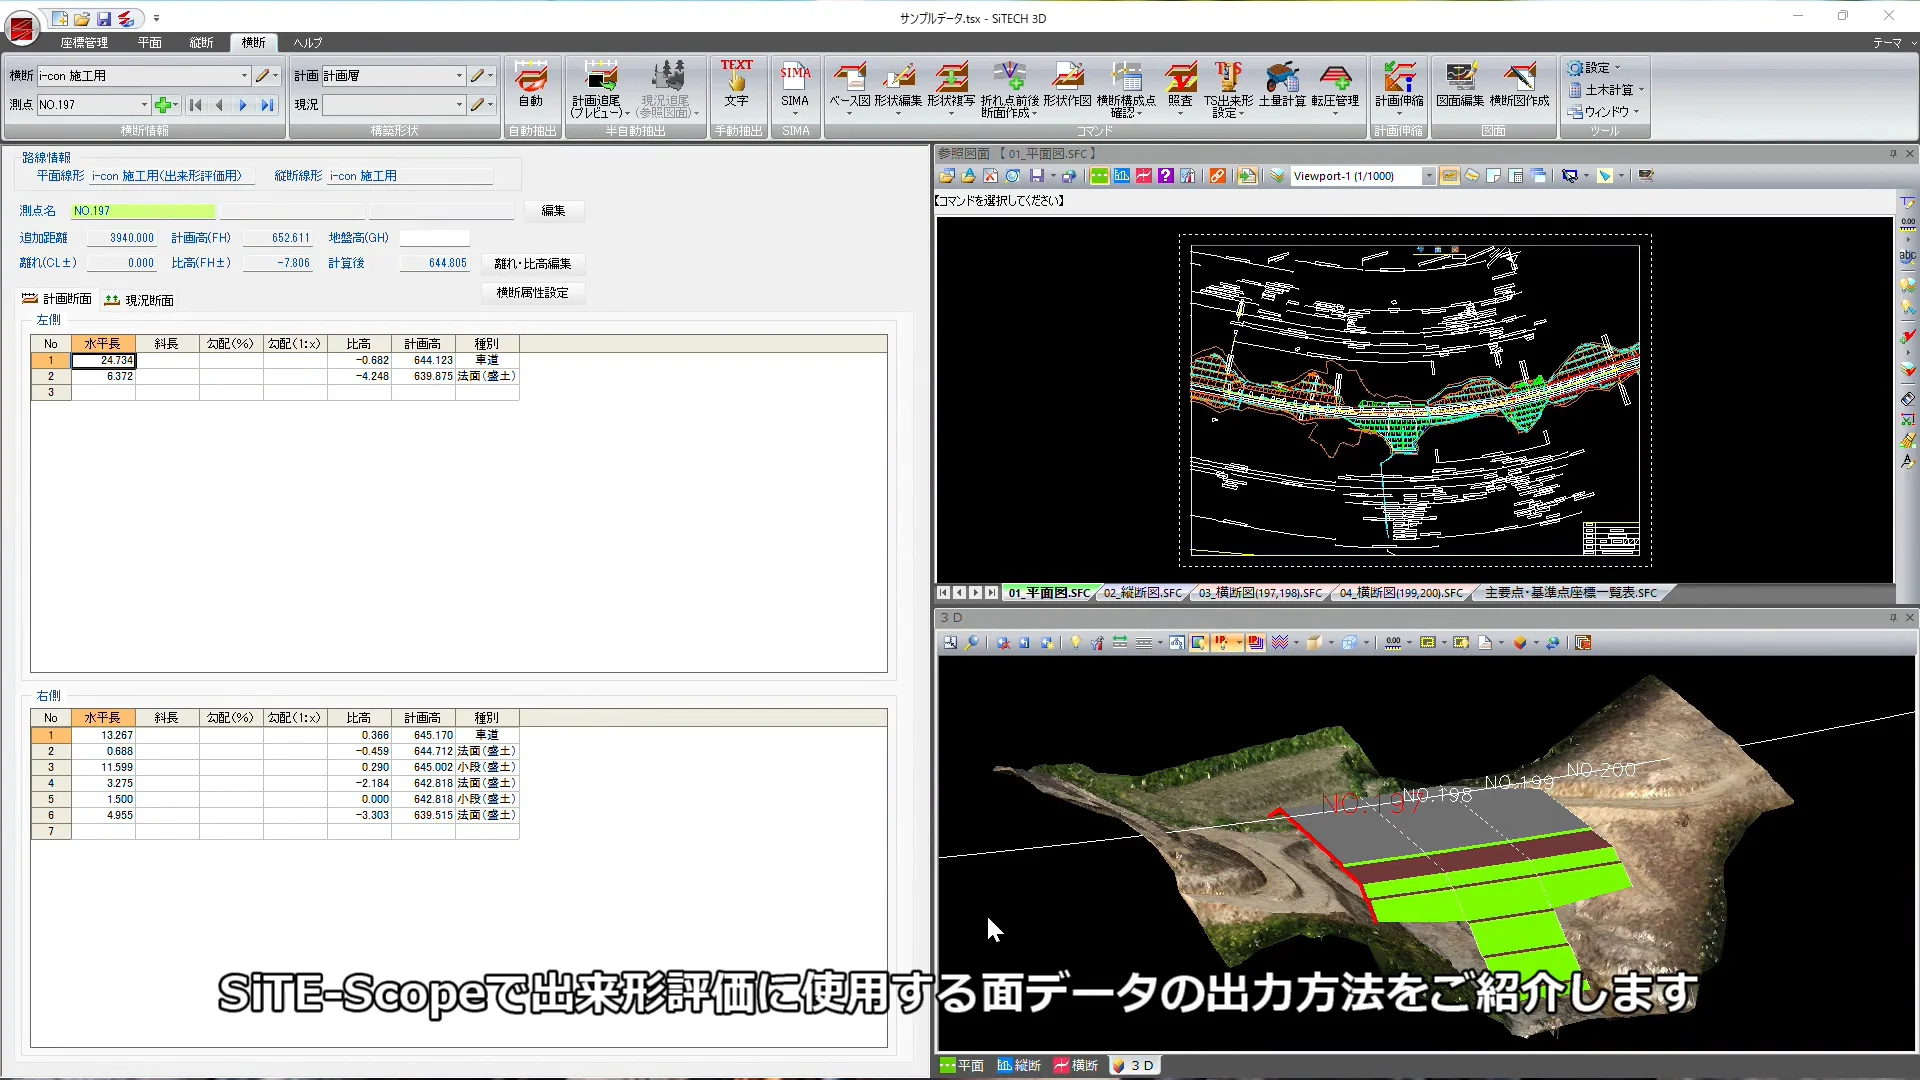The height and width of the screenshot is (1080, 1920).
Task: Click the 横断属性設定 button
Action: [533, 293]
